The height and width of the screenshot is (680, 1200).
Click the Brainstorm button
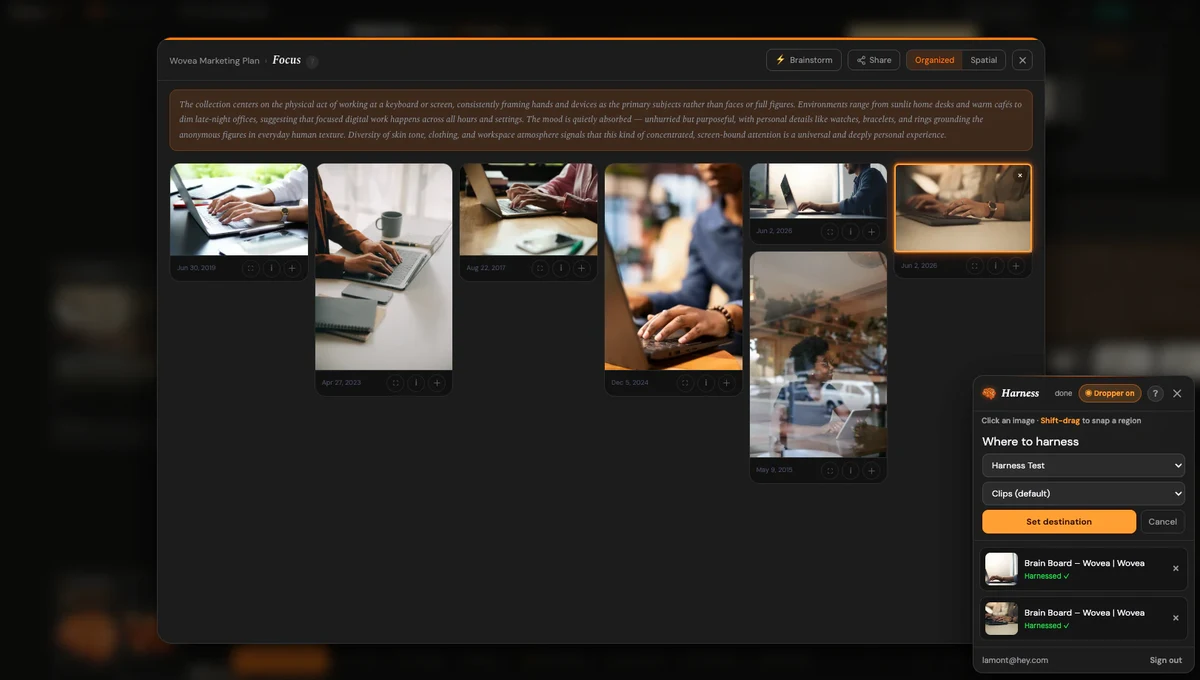(804, 60)
